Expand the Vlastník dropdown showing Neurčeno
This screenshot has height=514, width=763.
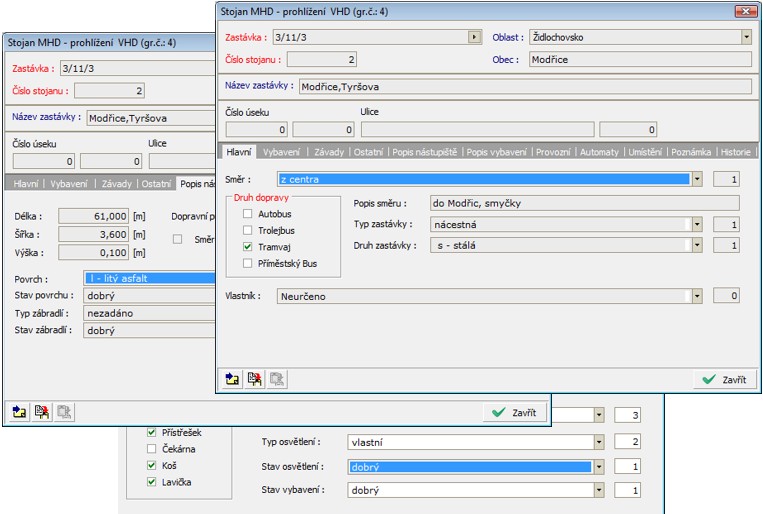click(x=697, y=296)
